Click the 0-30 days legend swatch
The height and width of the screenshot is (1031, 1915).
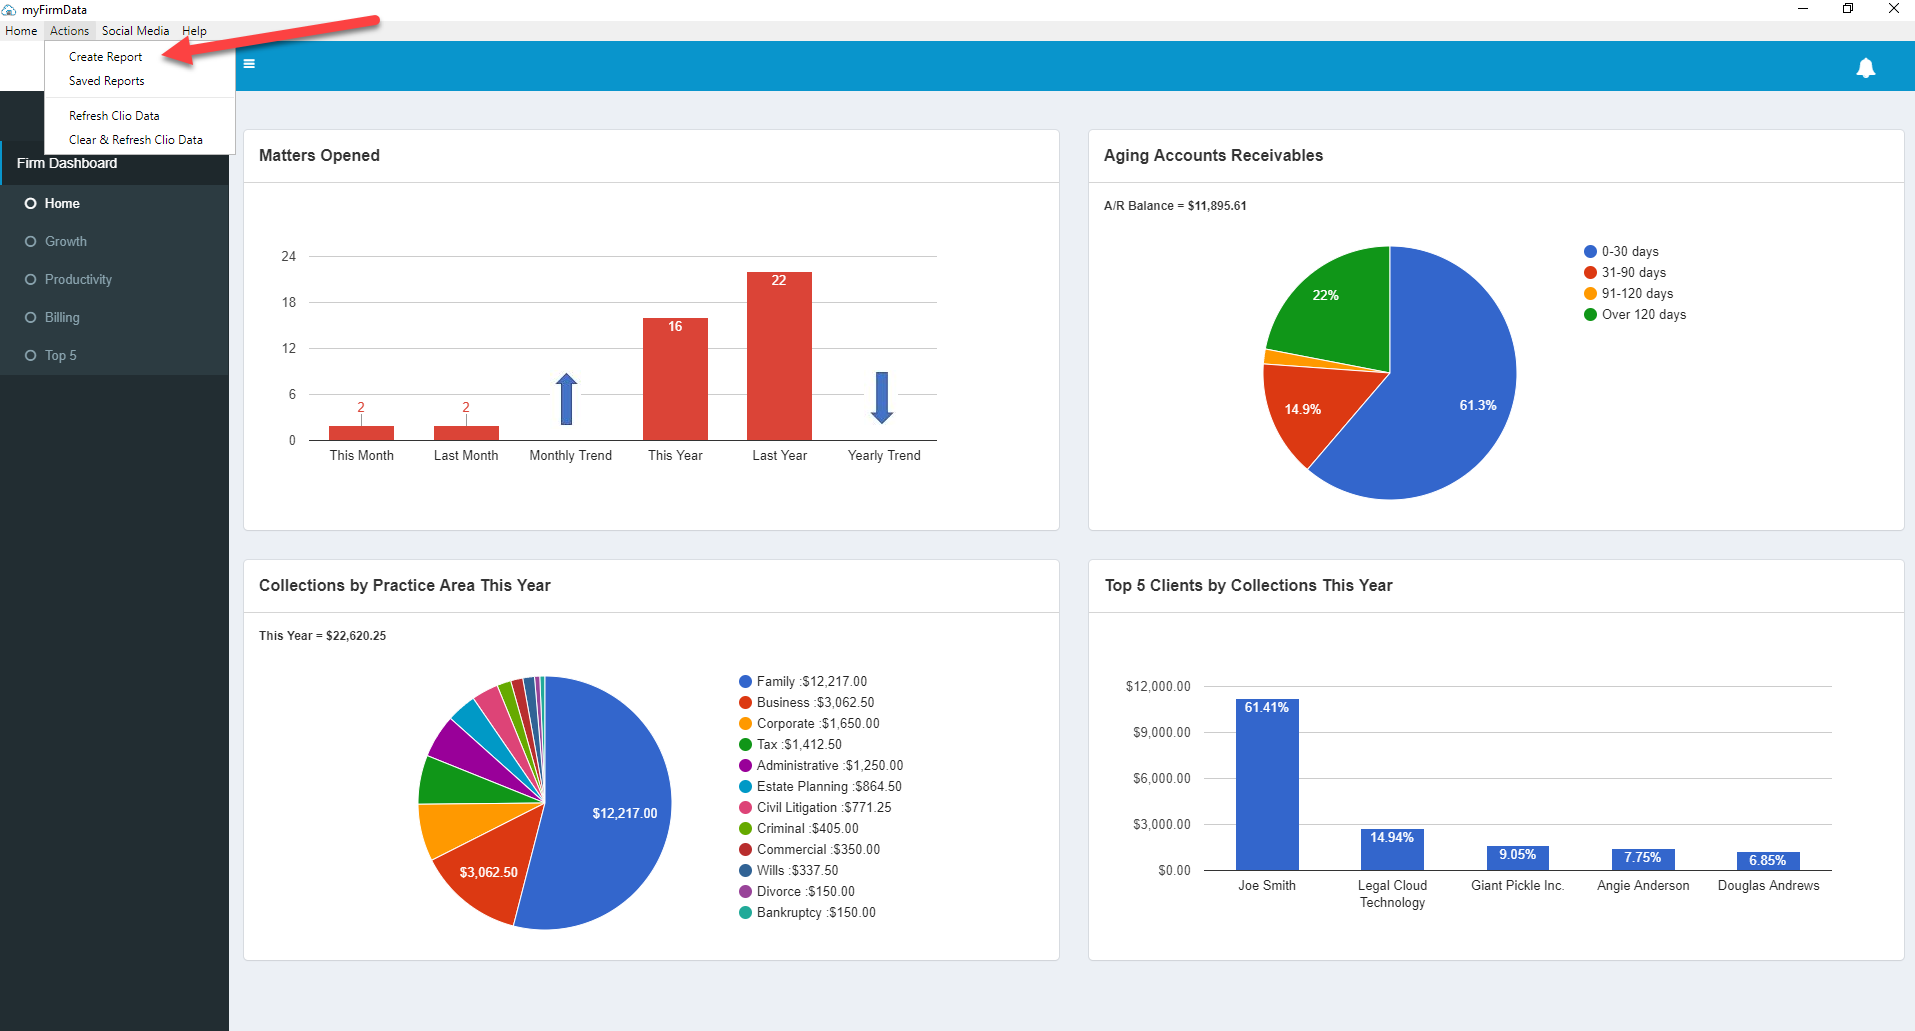tap(1590, 252)
